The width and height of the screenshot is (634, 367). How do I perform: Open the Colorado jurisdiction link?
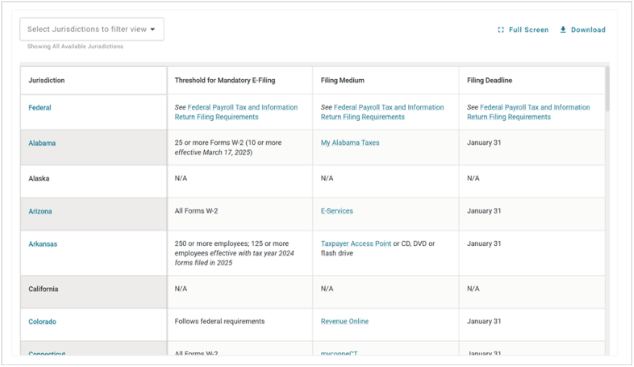coord(42,322)
